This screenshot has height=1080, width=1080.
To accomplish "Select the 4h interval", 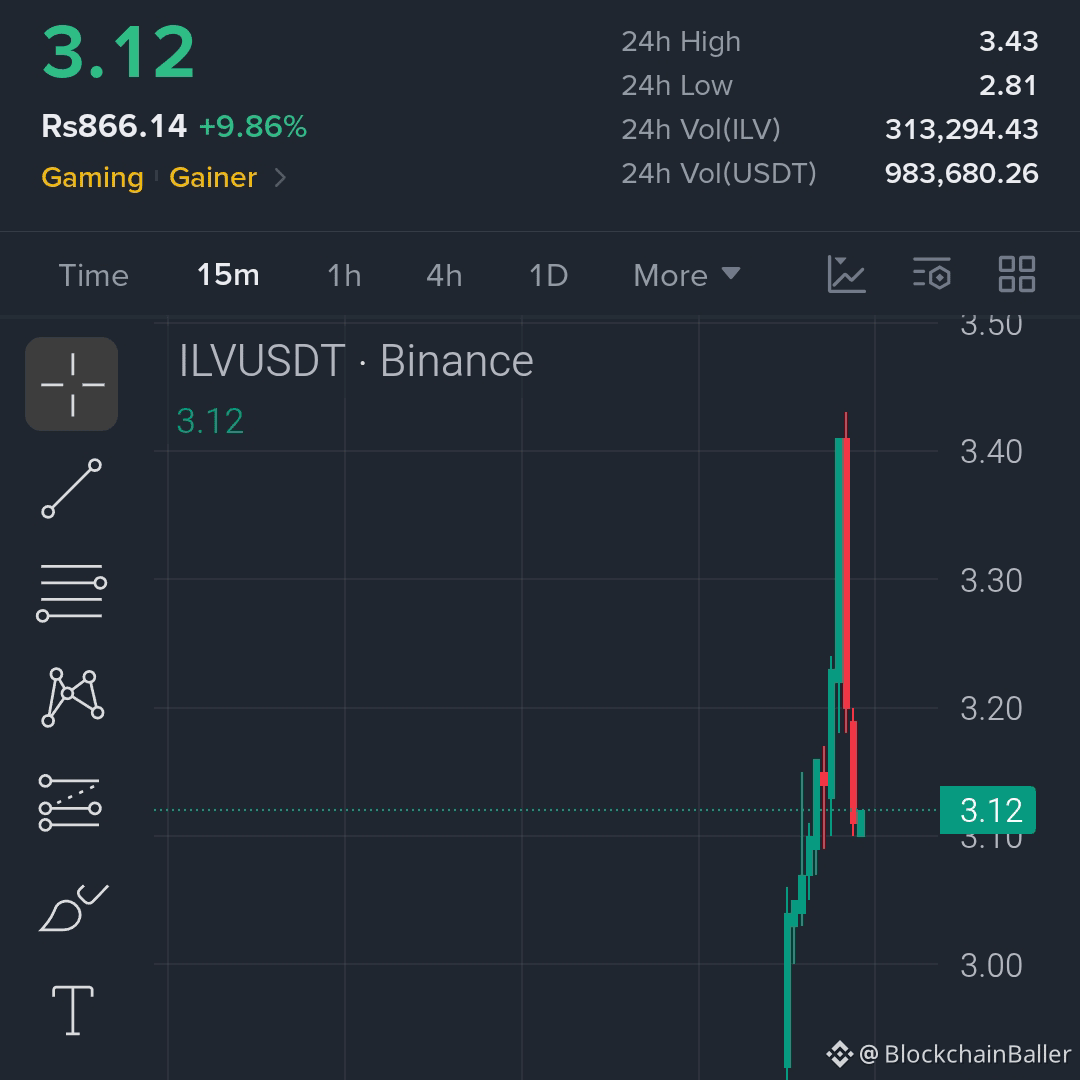I will [x=444, y=276].
